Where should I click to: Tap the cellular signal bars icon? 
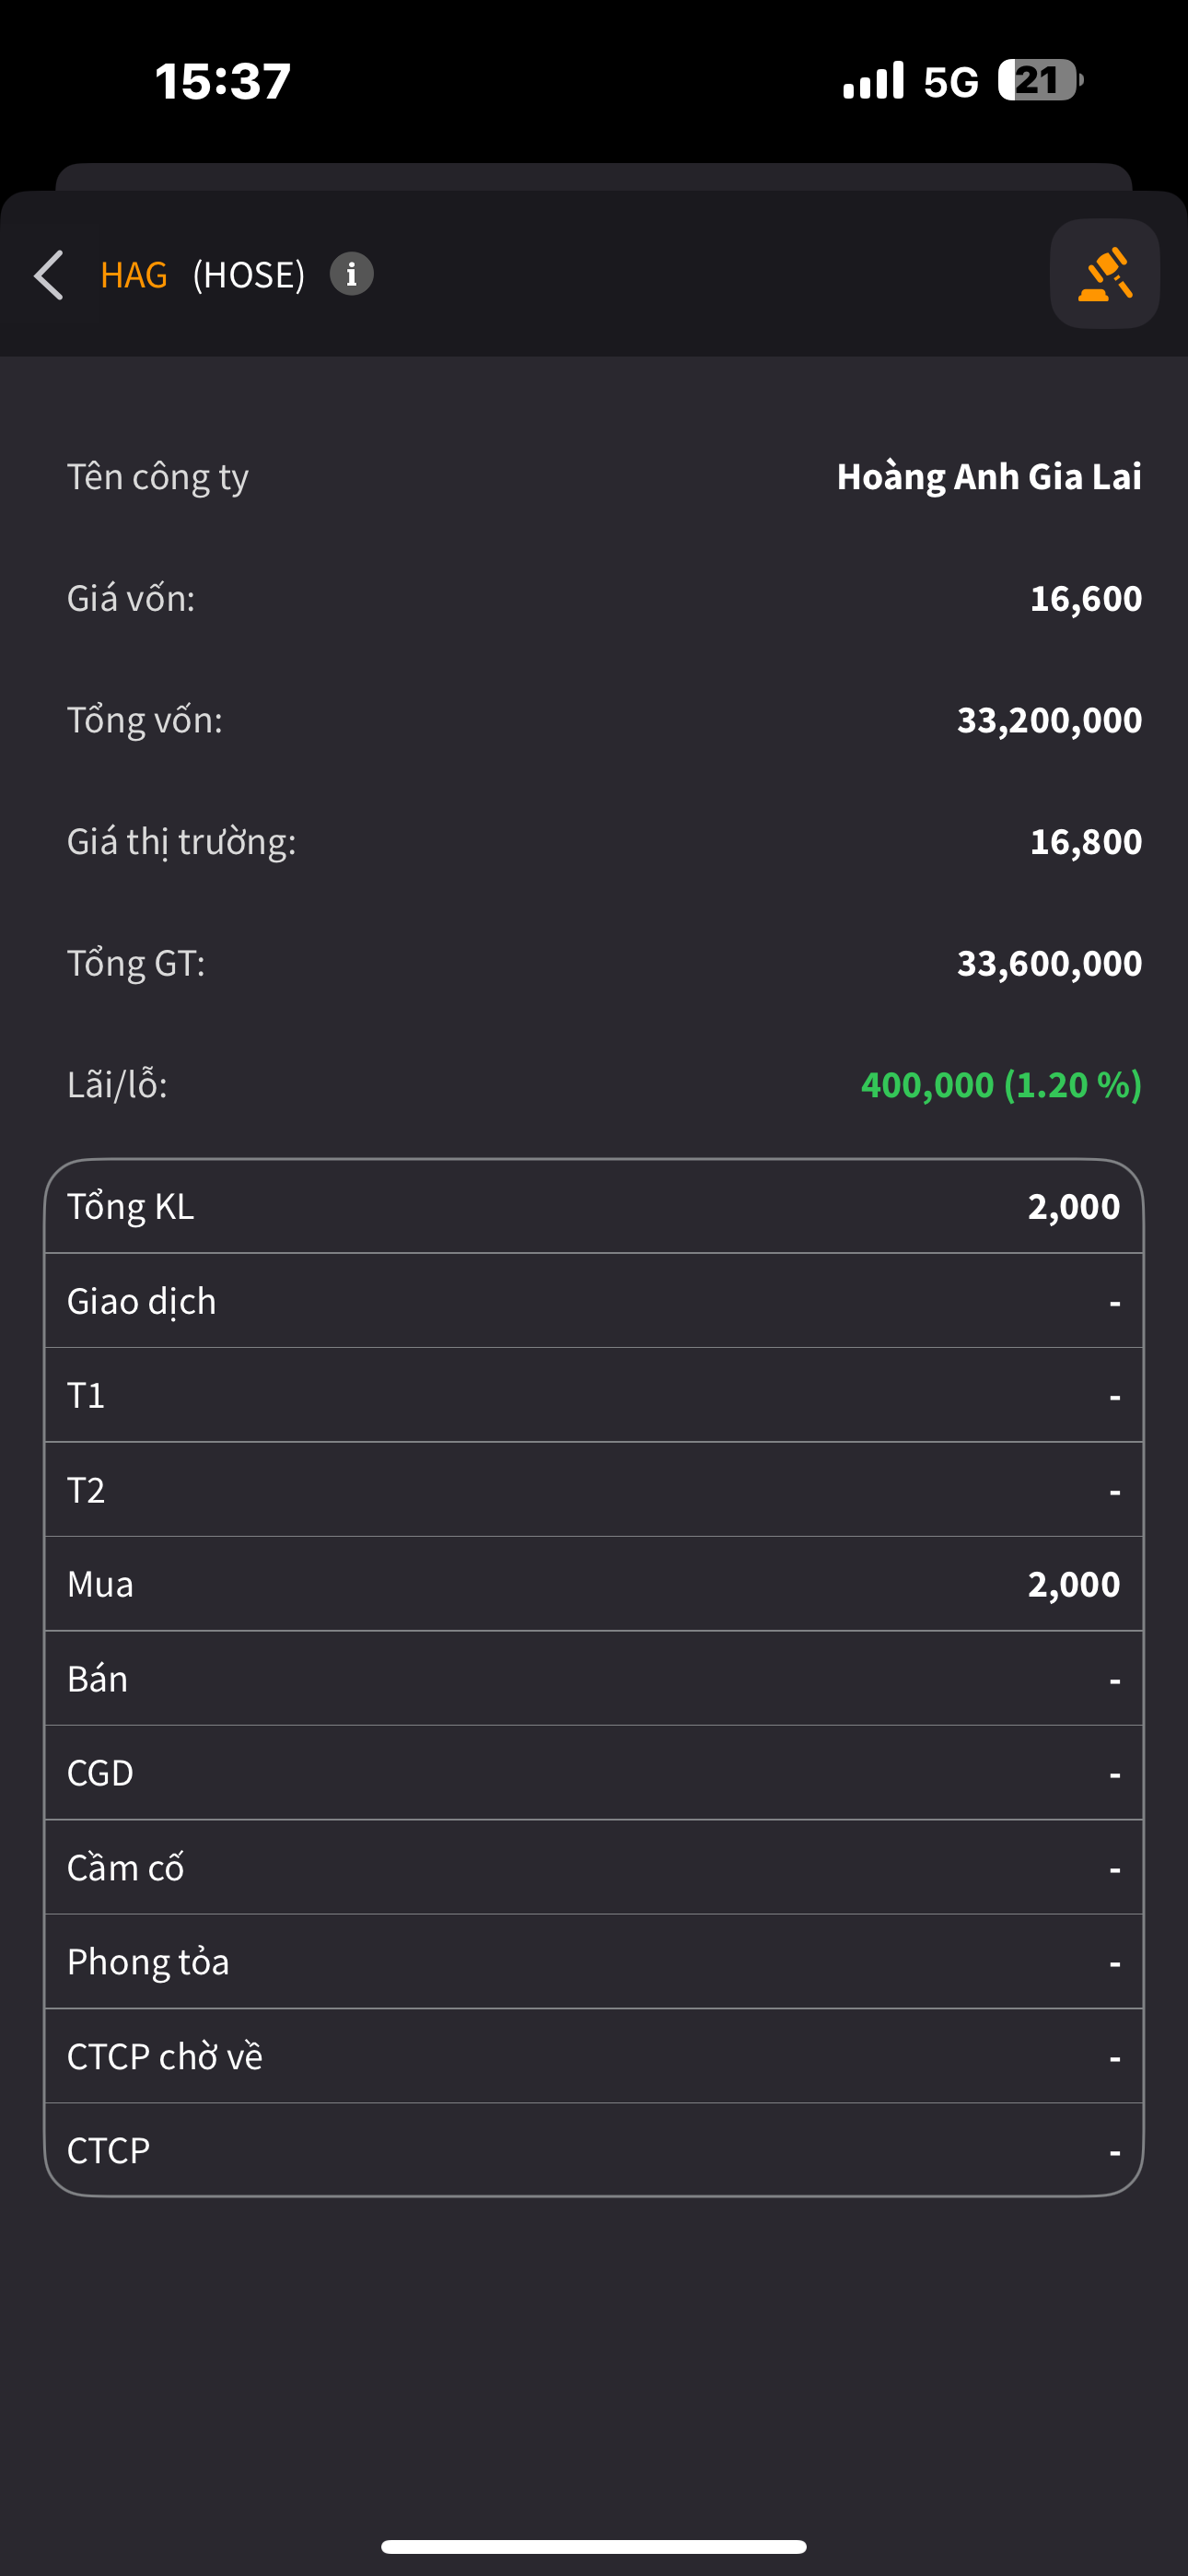click(x=873, y=80)
